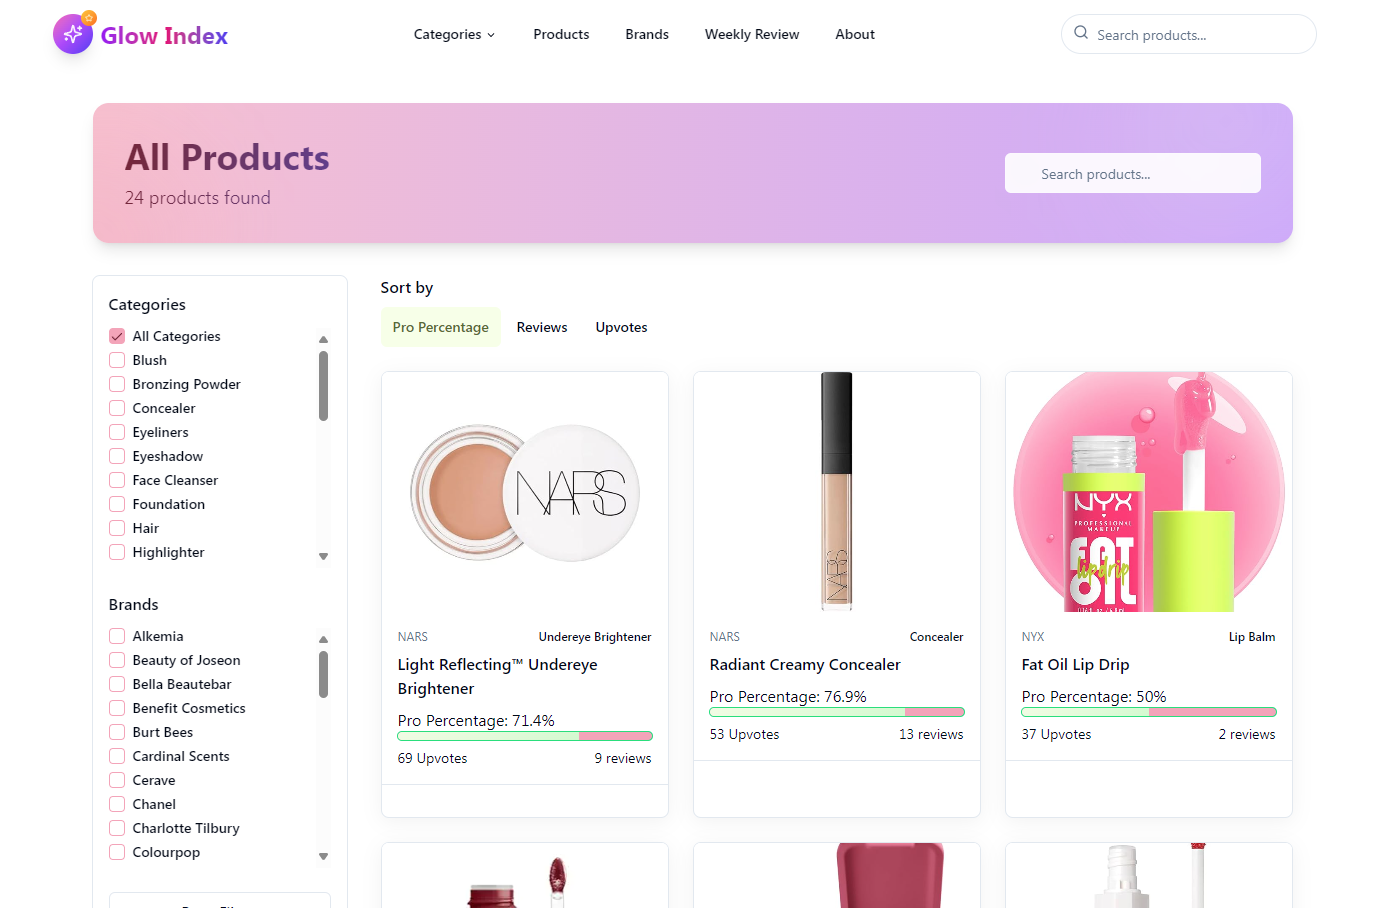Click the 50% pro percentage bar

[x=1149, y=712]
